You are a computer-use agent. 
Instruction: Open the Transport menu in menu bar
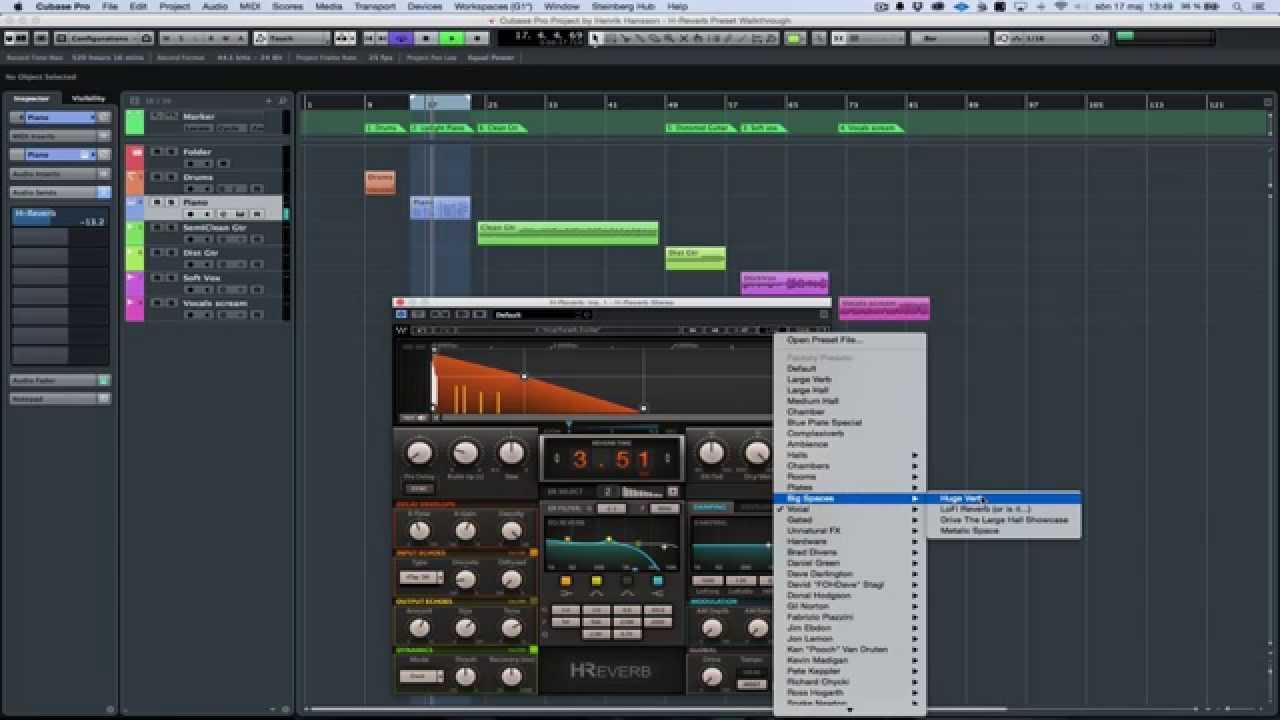(375, 6)
